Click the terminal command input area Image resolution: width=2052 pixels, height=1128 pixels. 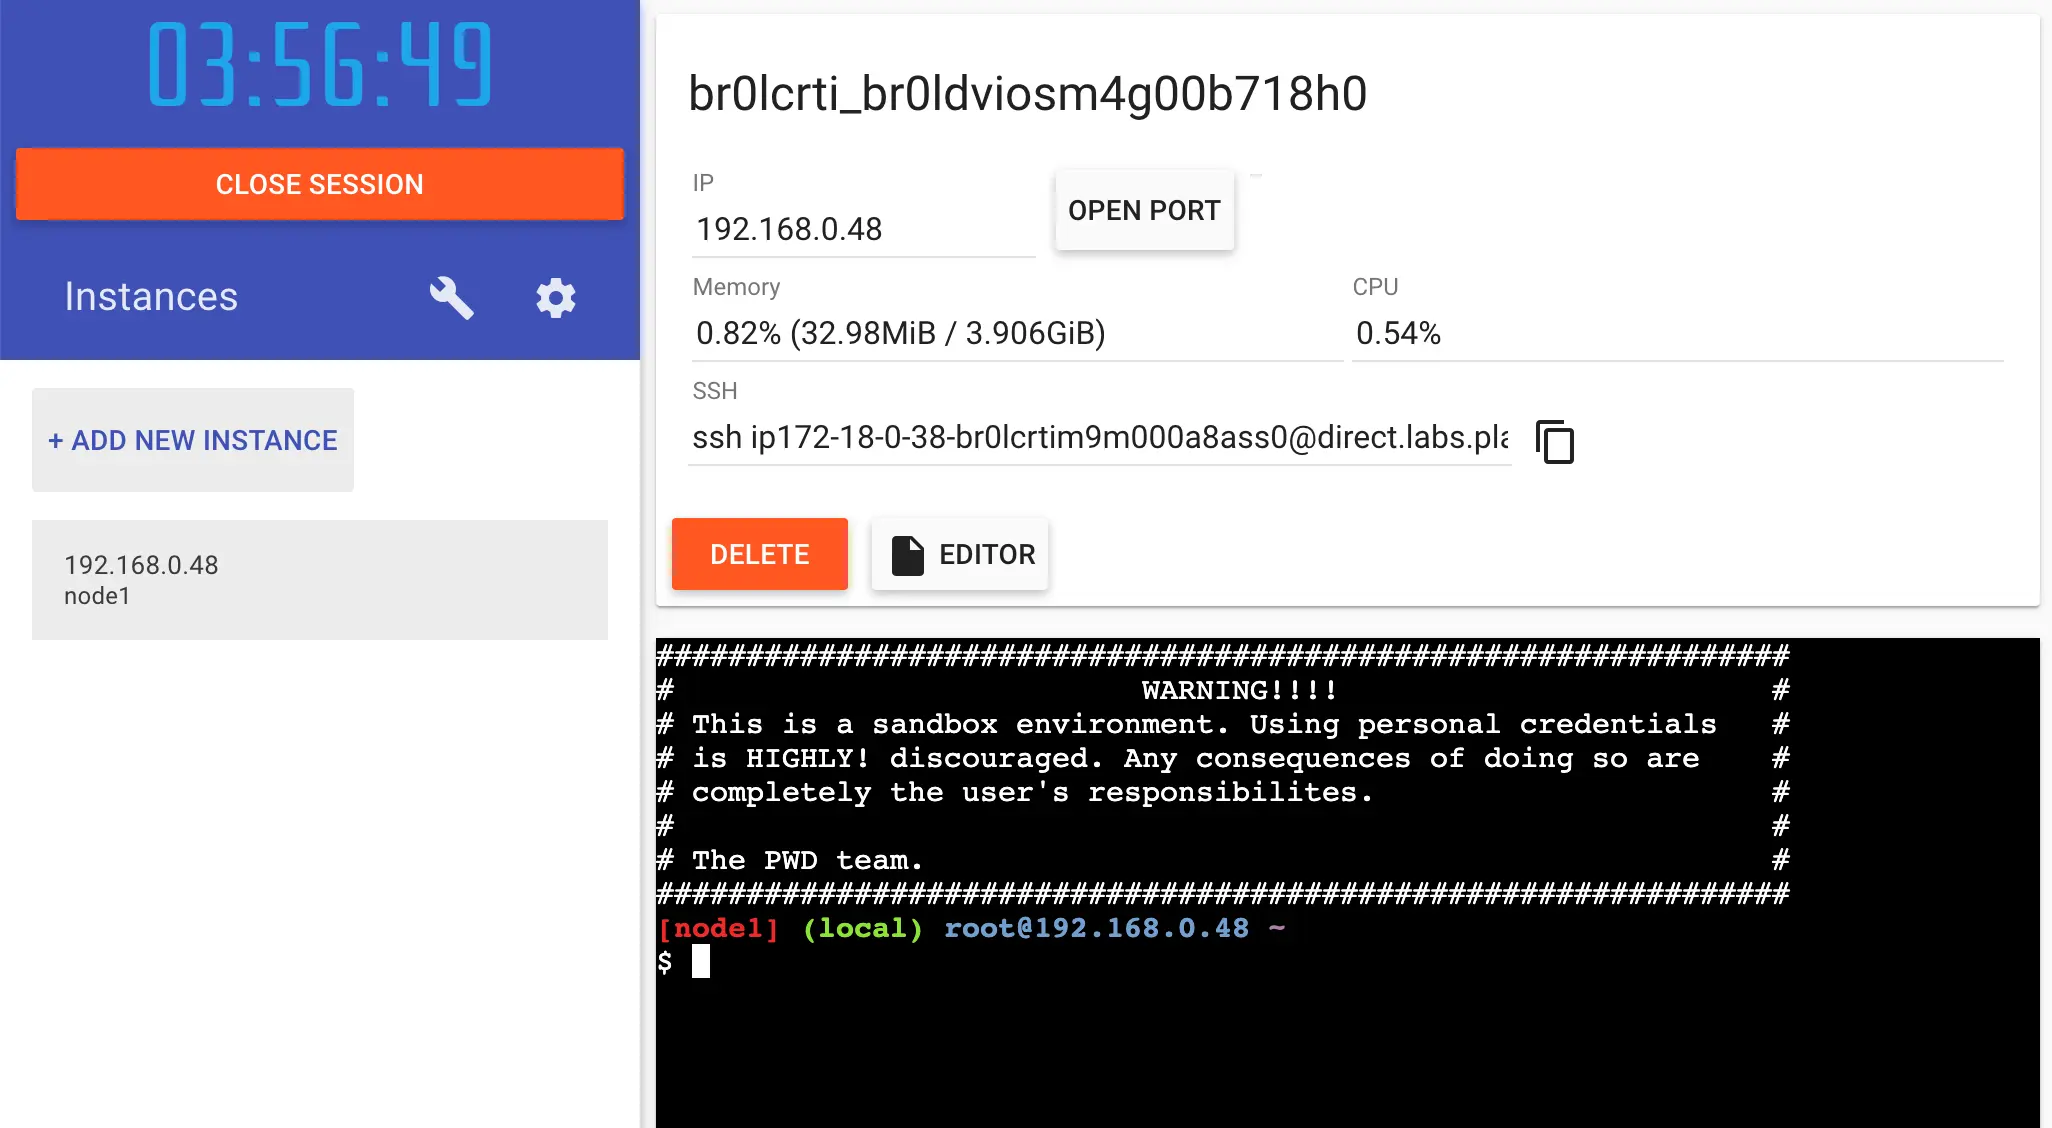[708, 961]
